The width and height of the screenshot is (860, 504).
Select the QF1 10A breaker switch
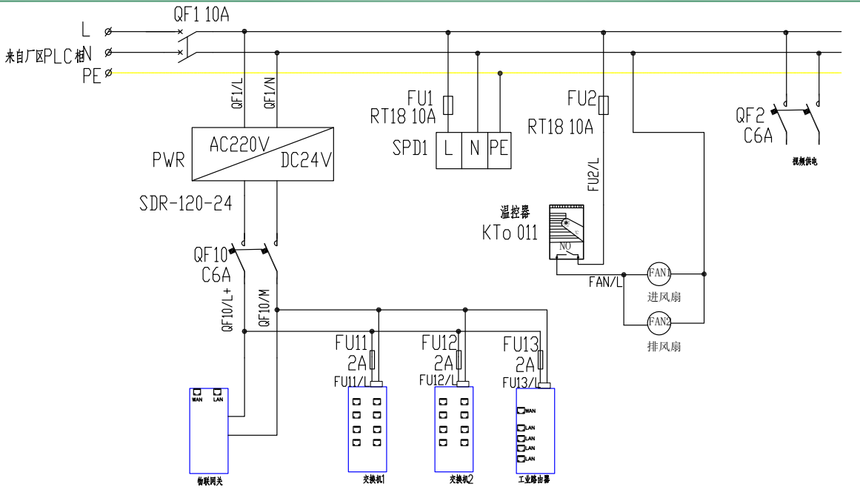point(187,42)
